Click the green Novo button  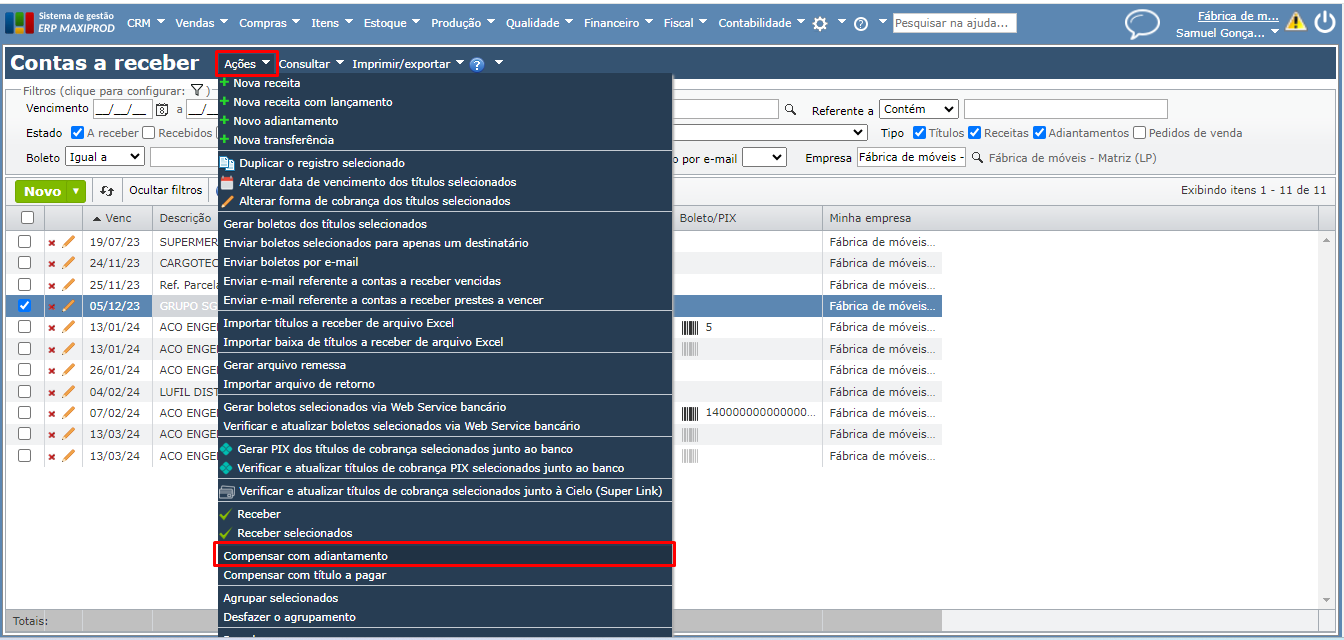coord(42,191)
